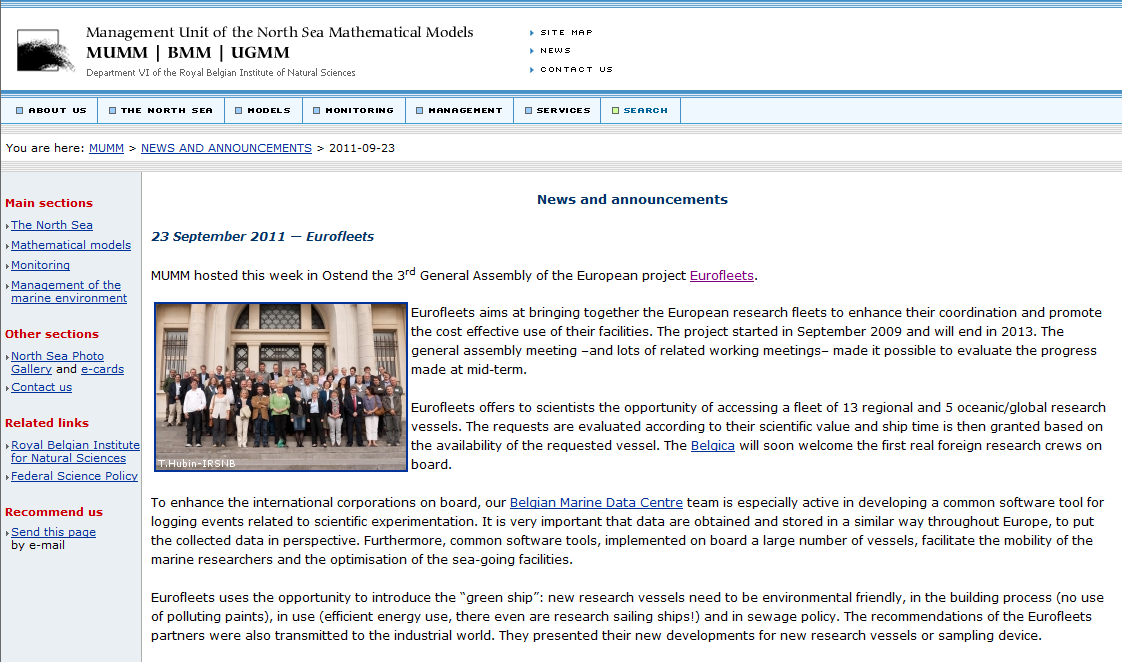Open the Monitoring menu item
The image size is (1122, 662).
click(353, 111)
